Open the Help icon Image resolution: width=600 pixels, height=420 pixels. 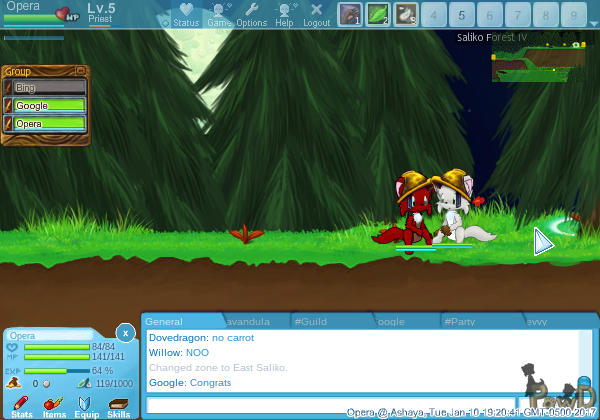(284, 15)
